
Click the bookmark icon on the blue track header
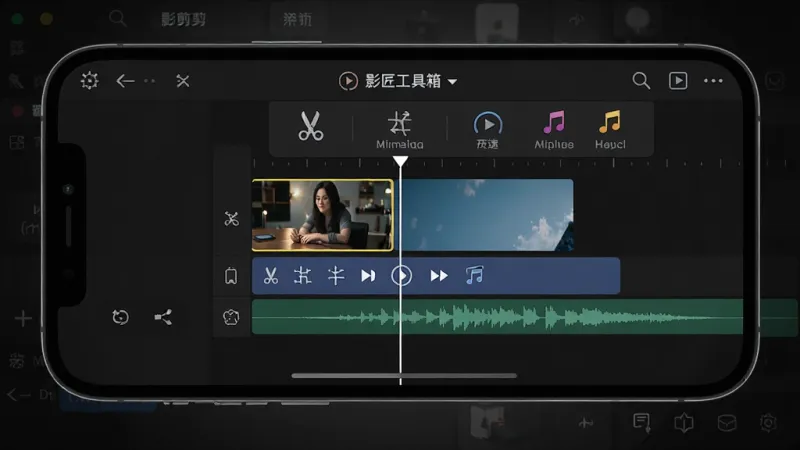coord(231,276)
